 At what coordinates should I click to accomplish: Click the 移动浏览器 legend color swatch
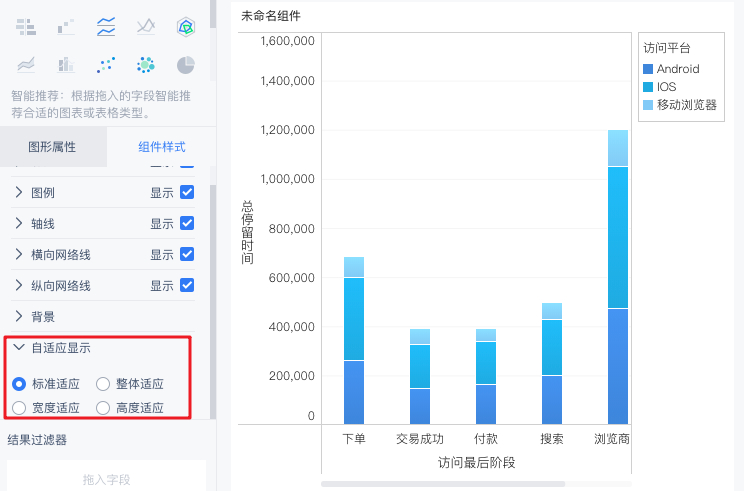coord(648,105)
